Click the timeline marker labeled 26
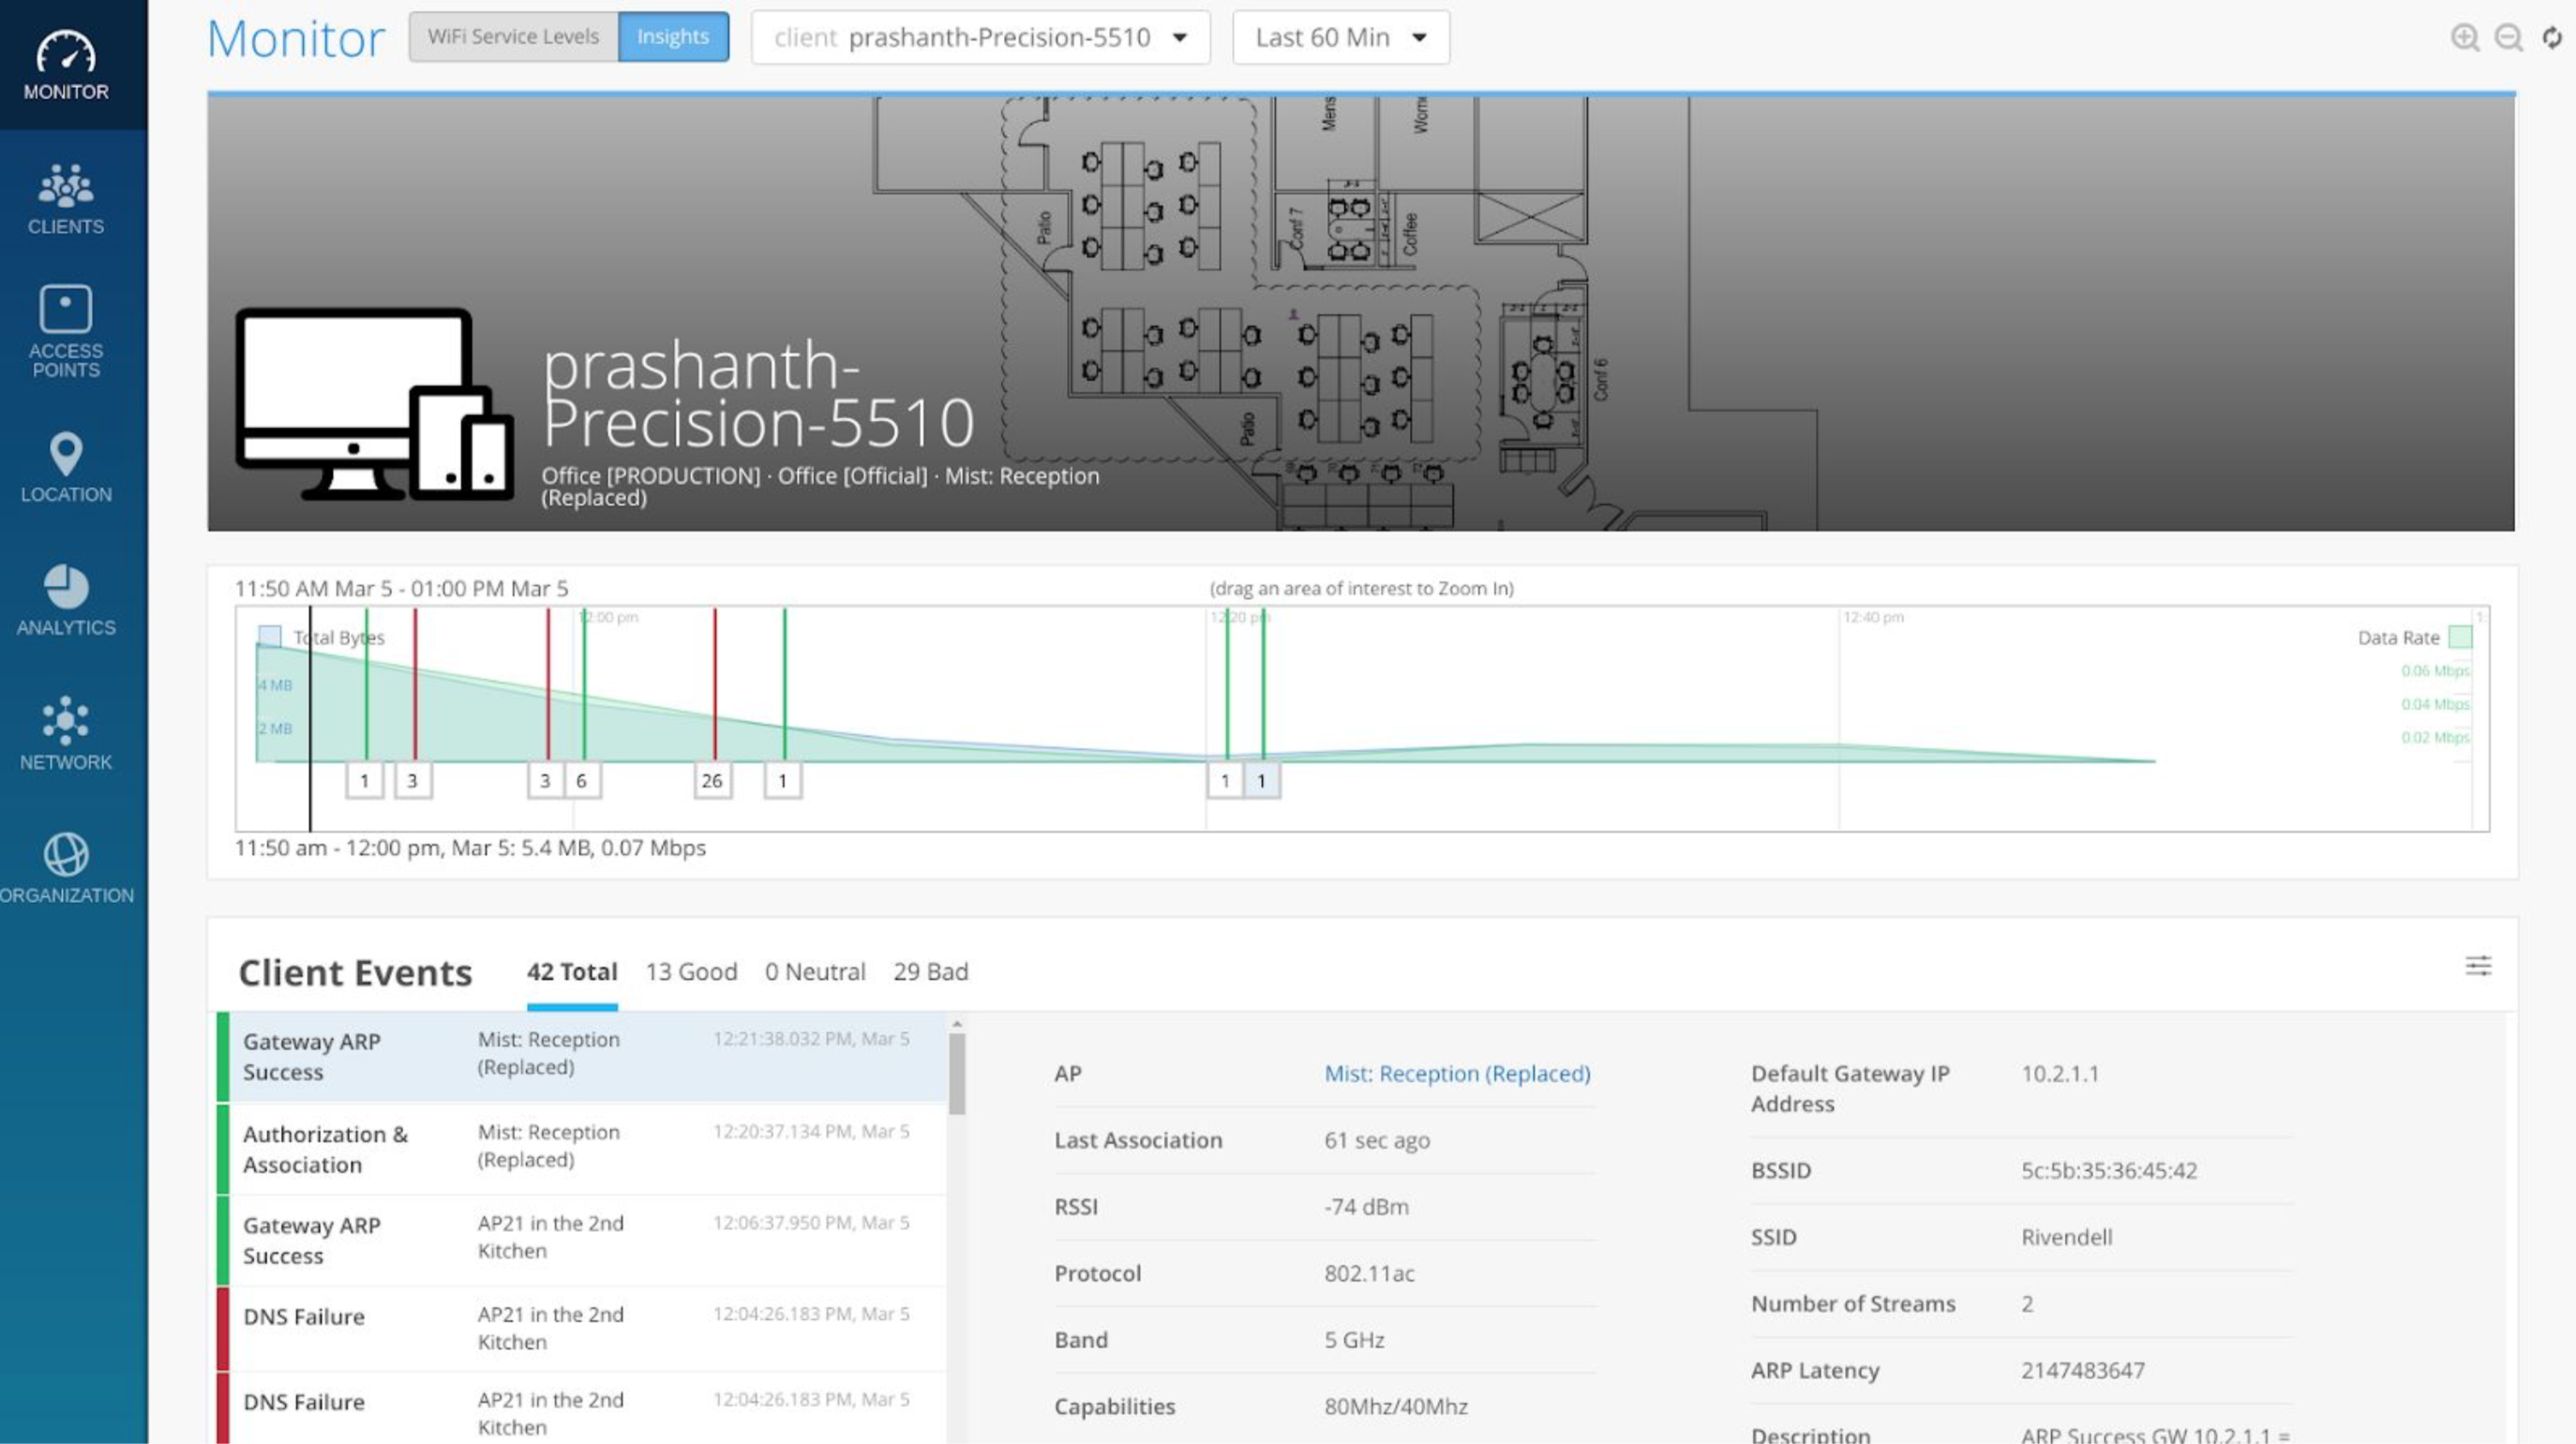 click(712, 781)
